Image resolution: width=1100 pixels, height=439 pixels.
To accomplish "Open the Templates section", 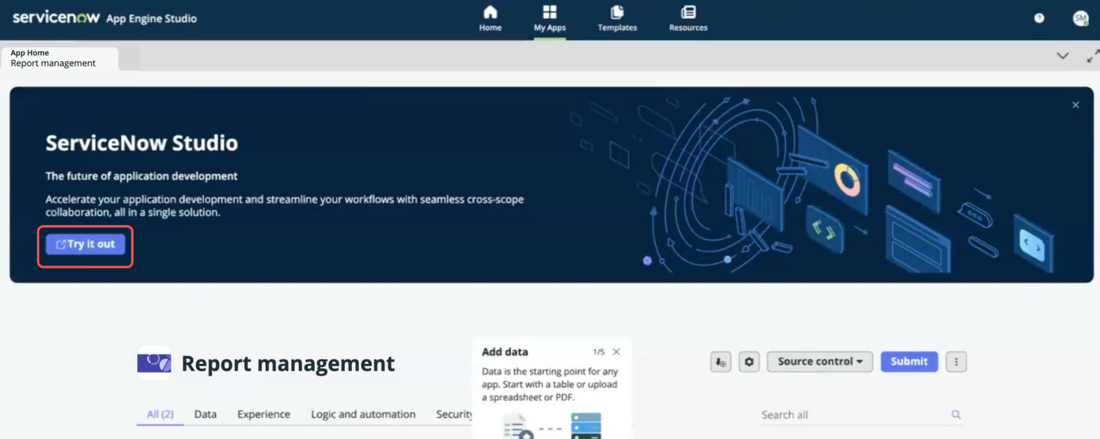I will pos(617,19).
